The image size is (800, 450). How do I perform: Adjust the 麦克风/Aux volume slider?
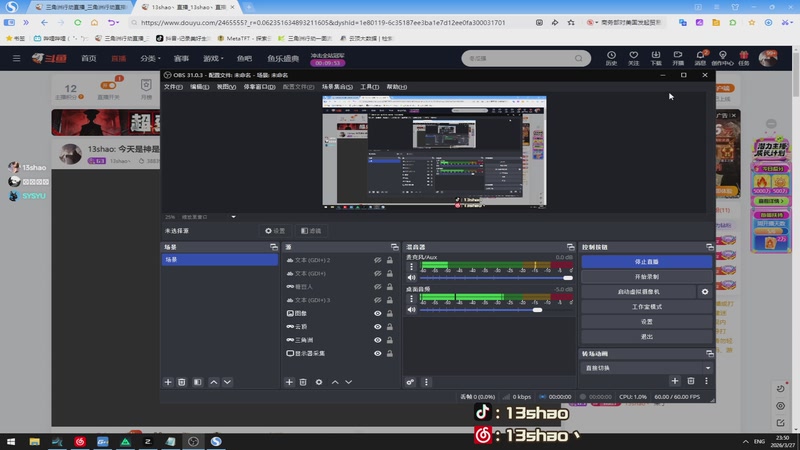496,278
